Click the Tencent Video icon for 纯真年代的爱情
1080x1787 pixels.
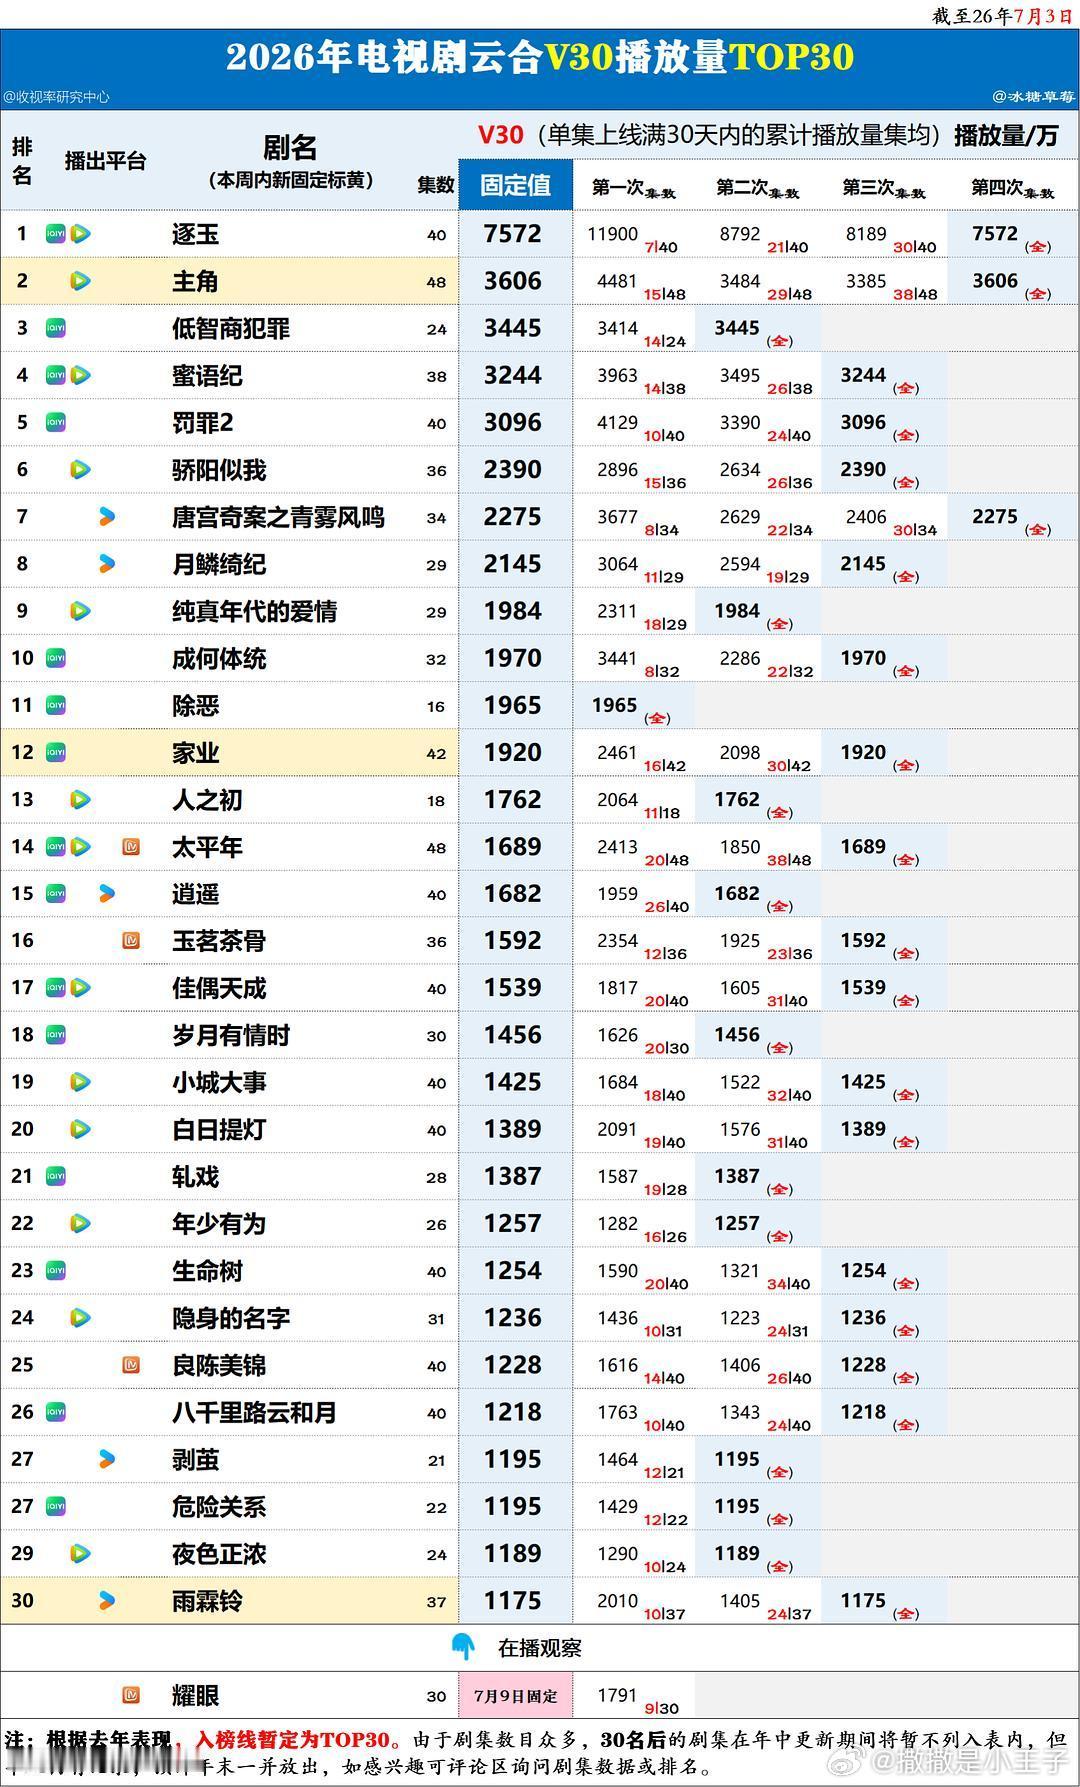click(81, 611)
